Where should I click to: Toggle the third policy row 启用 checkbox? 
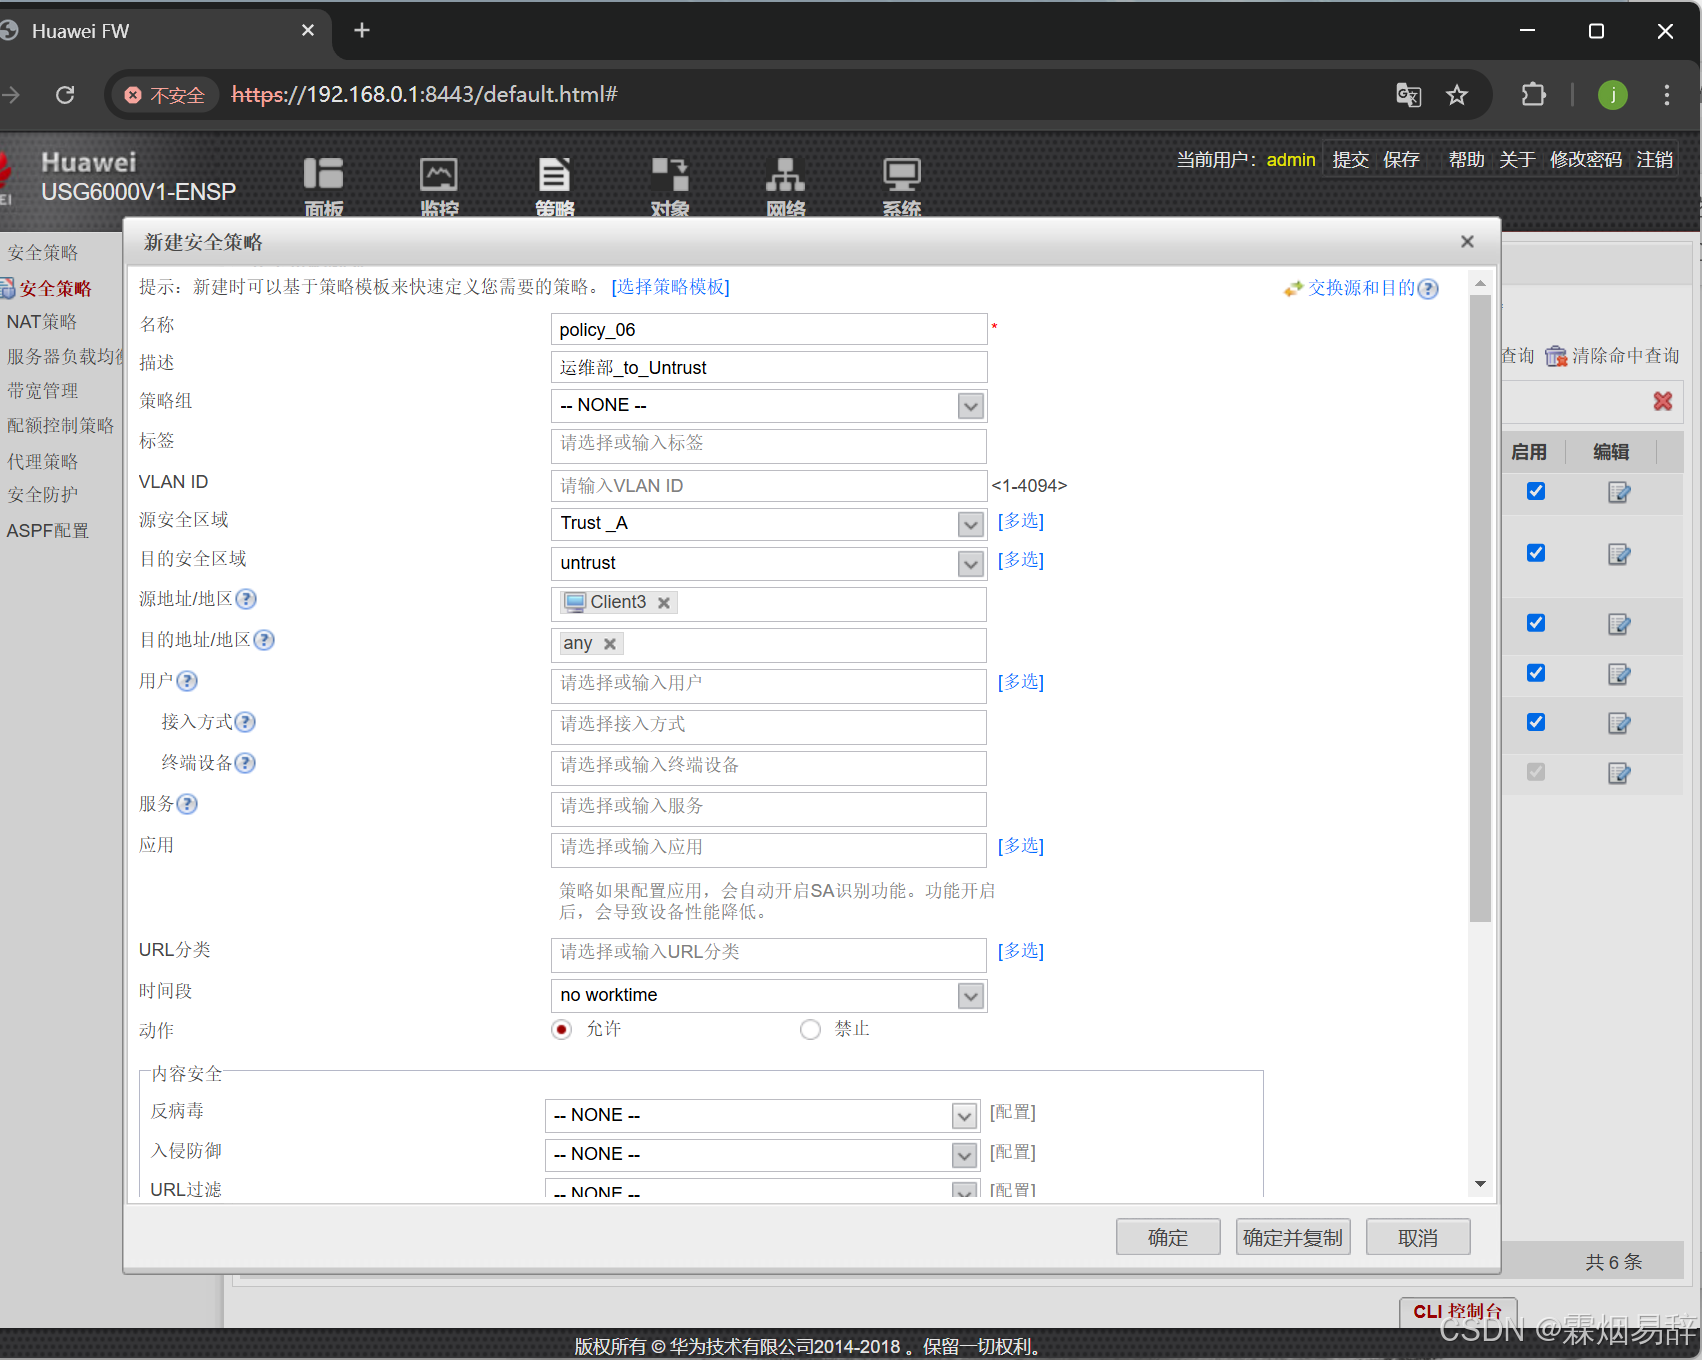[x=1536, y=623]
